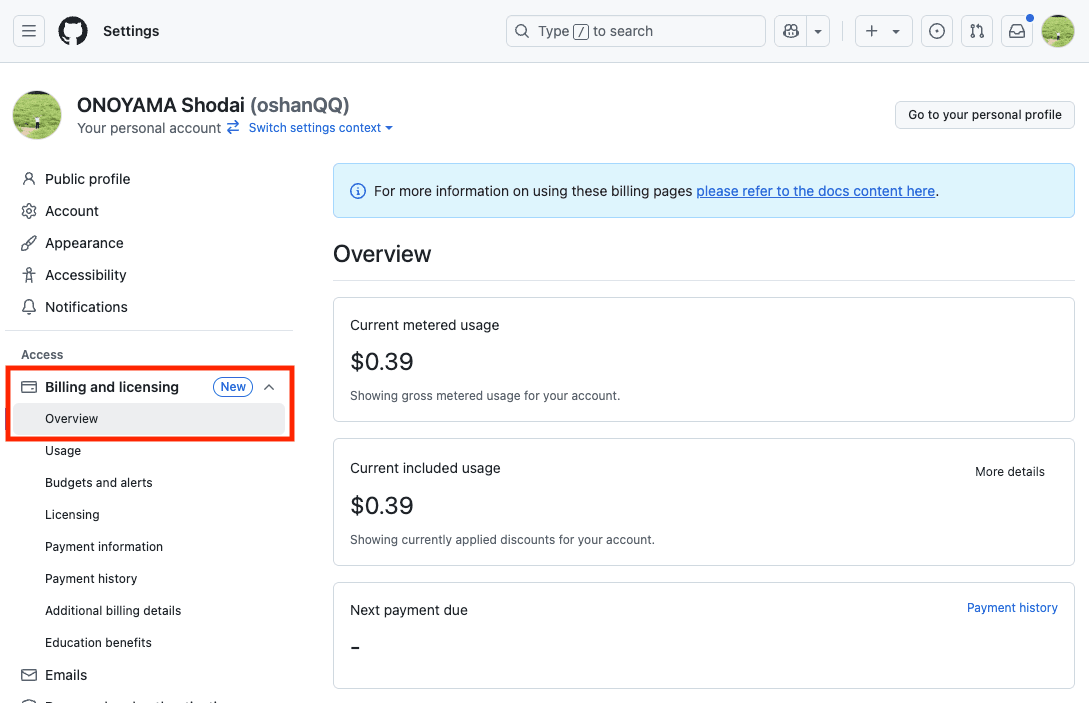The width and height of the screenshot is (1089, 703).
Task: Click the Settings title in header
Action: [131, 31]
